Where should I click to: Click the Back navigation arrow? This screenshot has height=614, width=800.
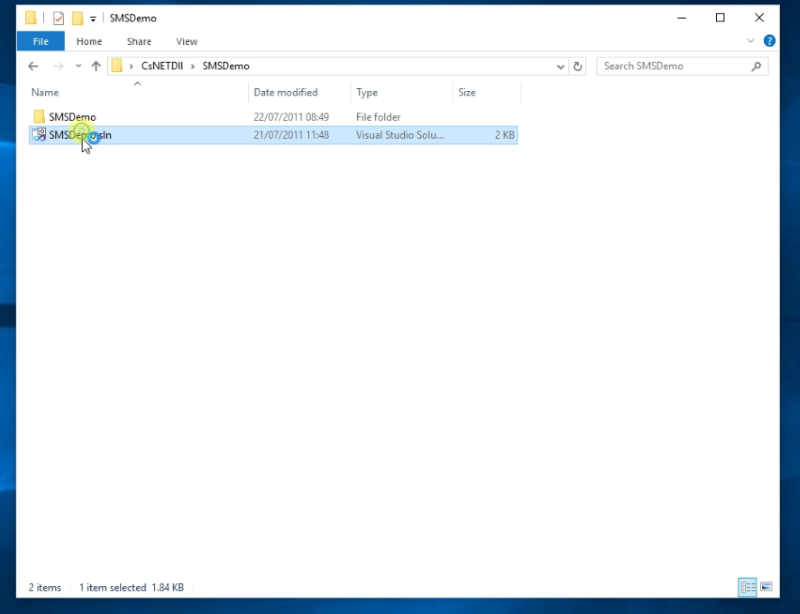point(33,66)
